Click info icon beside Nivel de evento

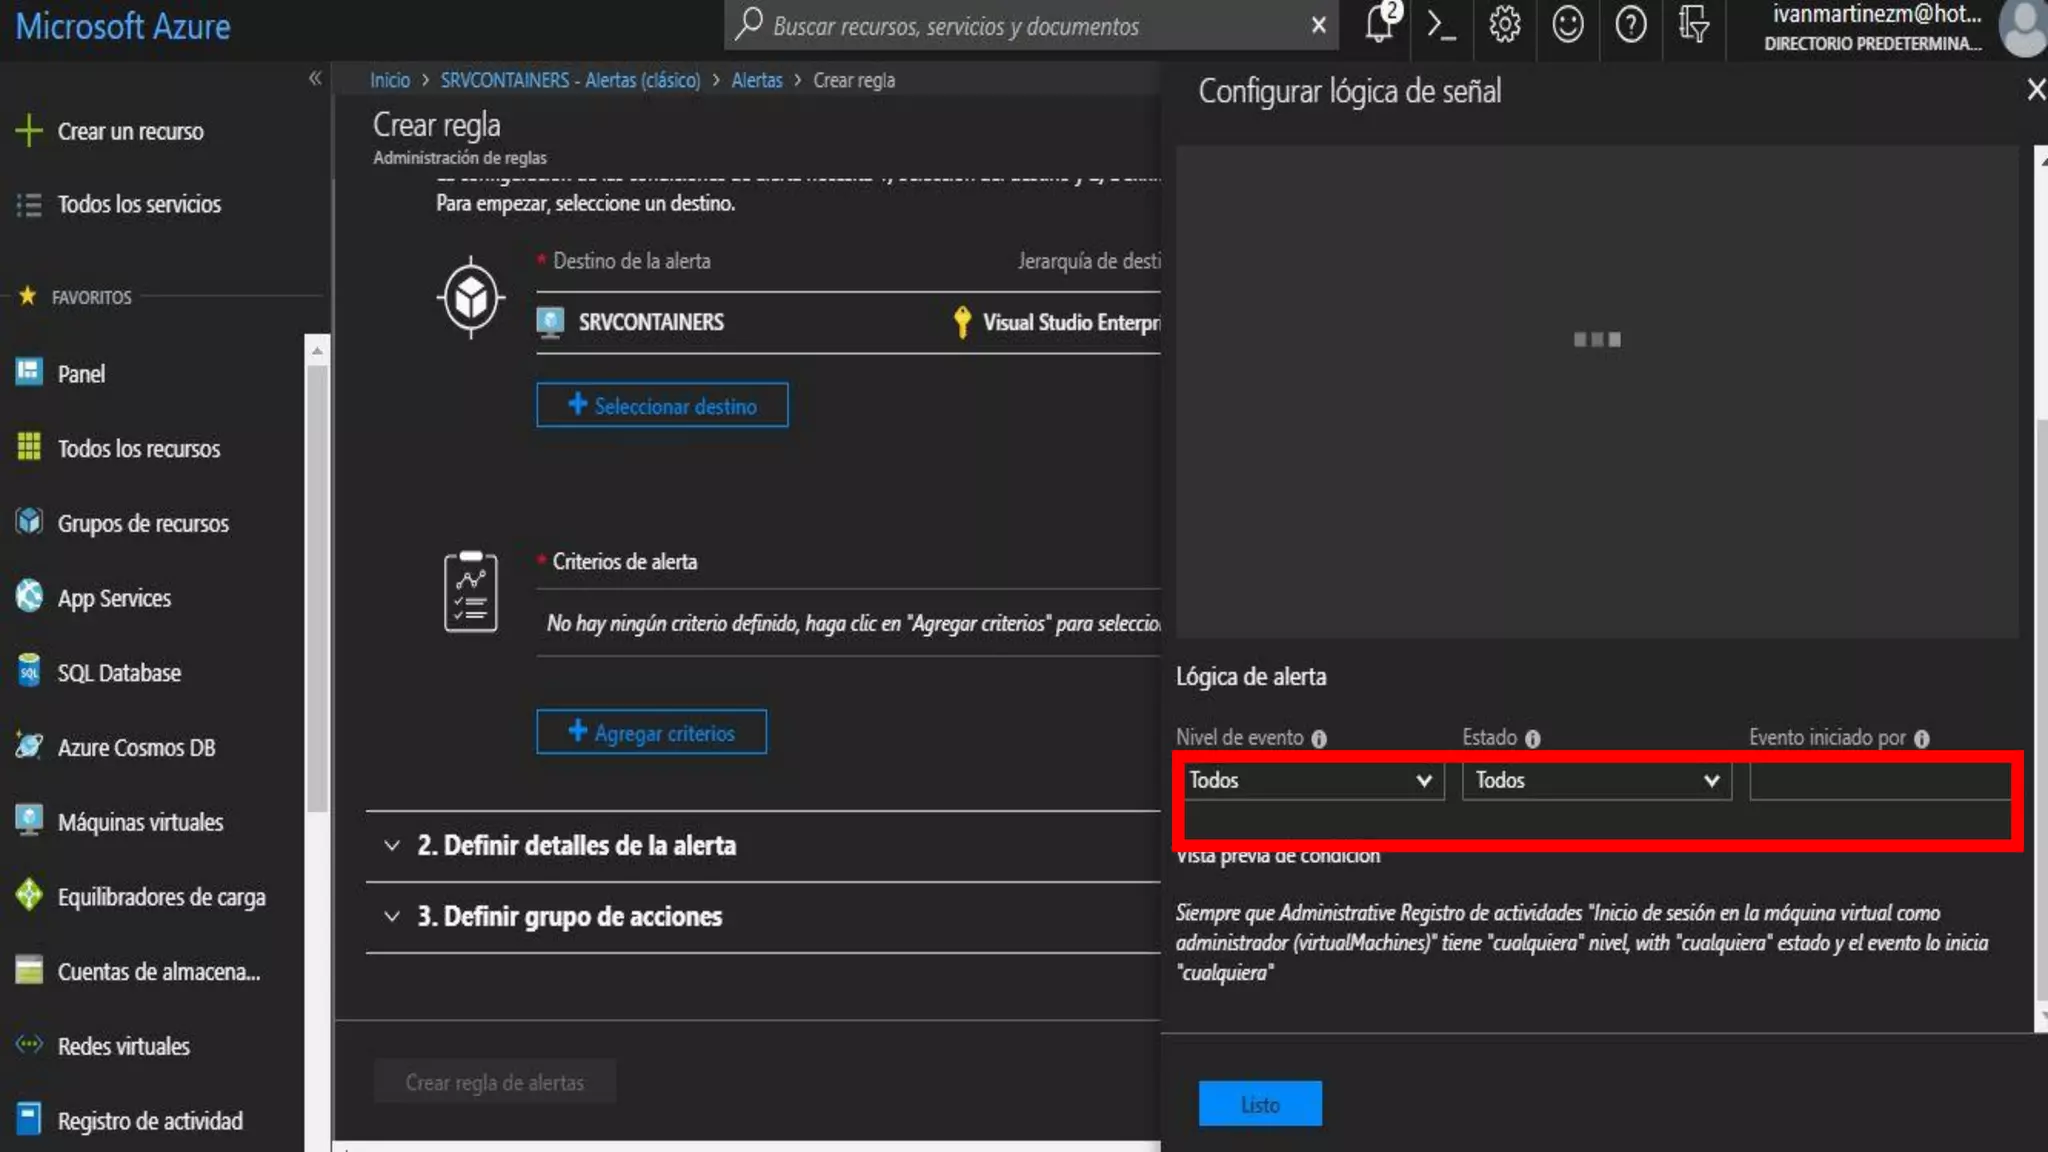pyautogui.click(x=1319, y=739)
